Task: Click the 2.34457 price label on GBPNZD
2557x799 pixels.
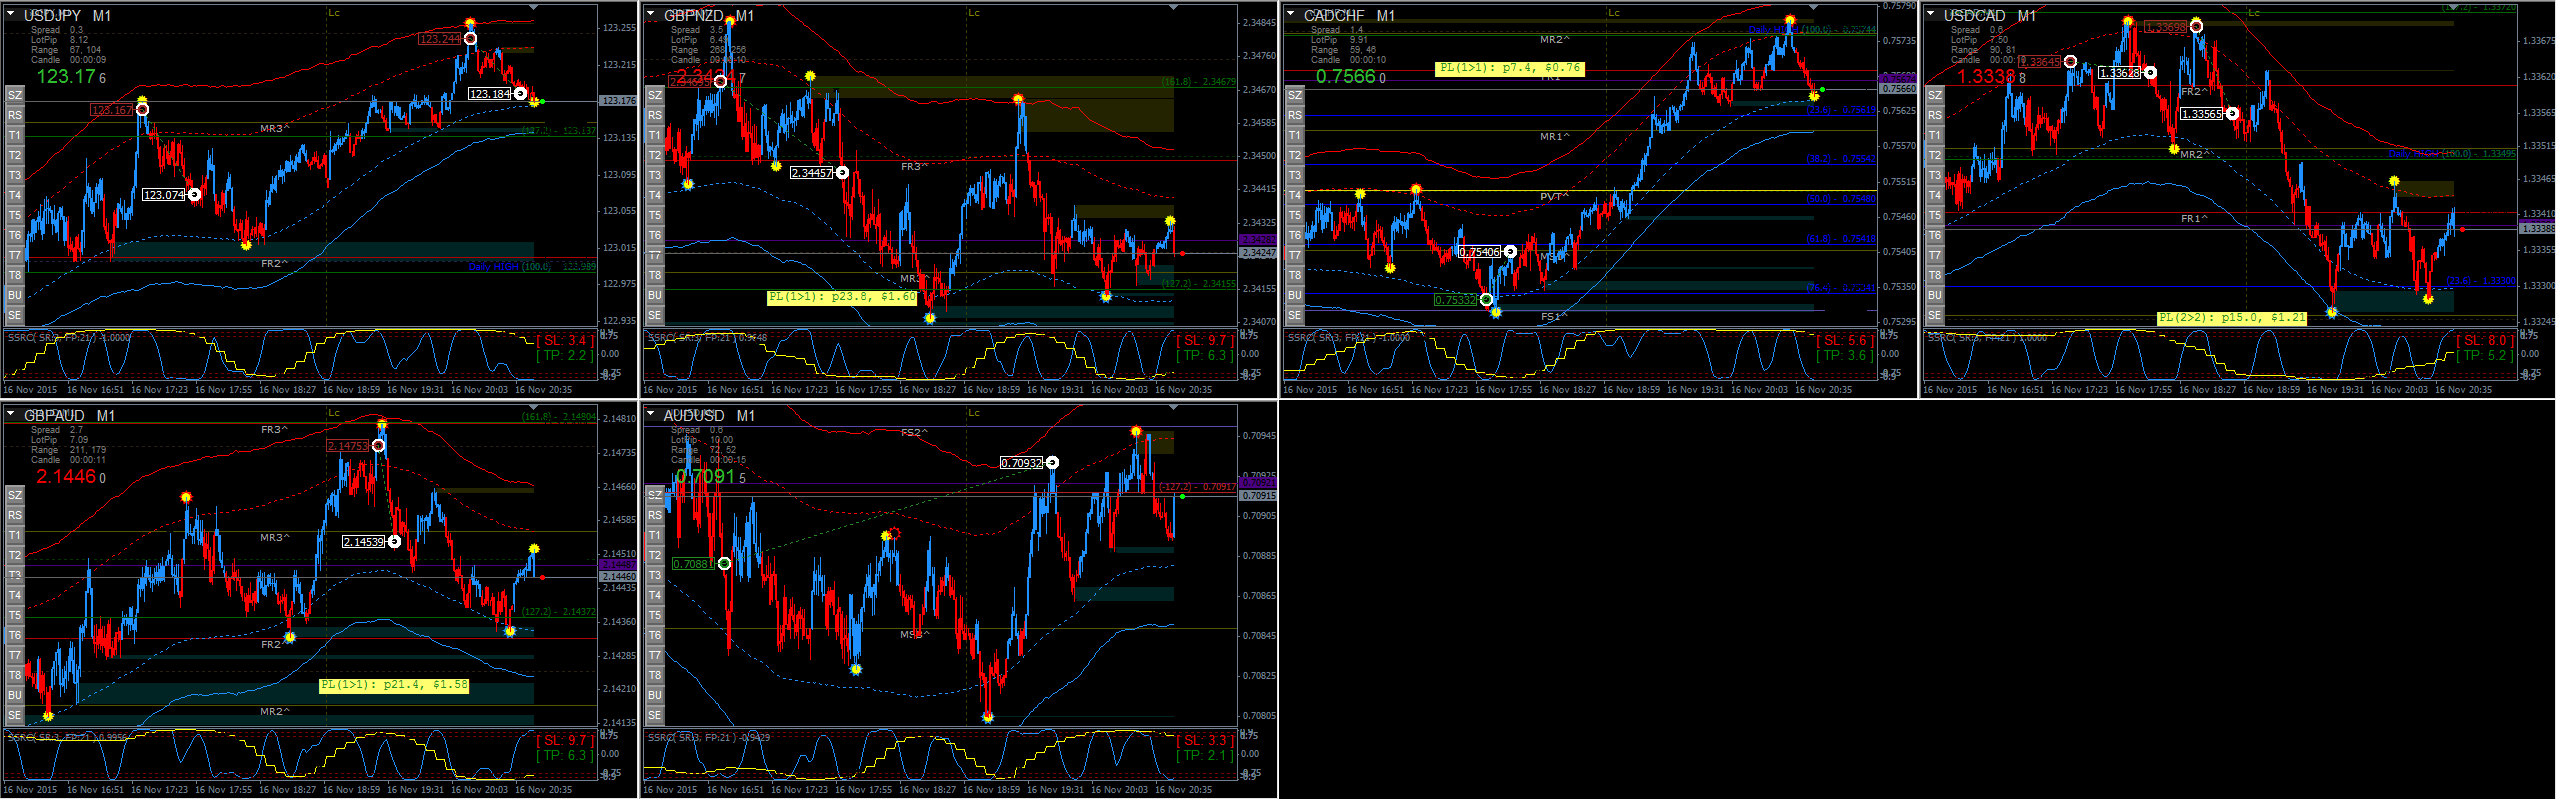Action: tap(812, 173)
